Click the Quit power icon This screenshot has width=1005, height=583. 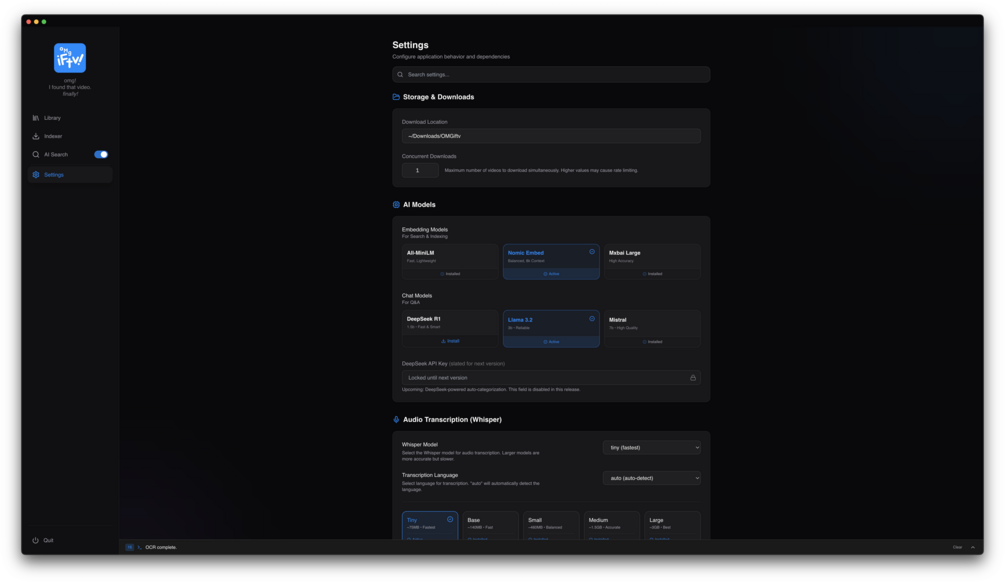[36, 541]
